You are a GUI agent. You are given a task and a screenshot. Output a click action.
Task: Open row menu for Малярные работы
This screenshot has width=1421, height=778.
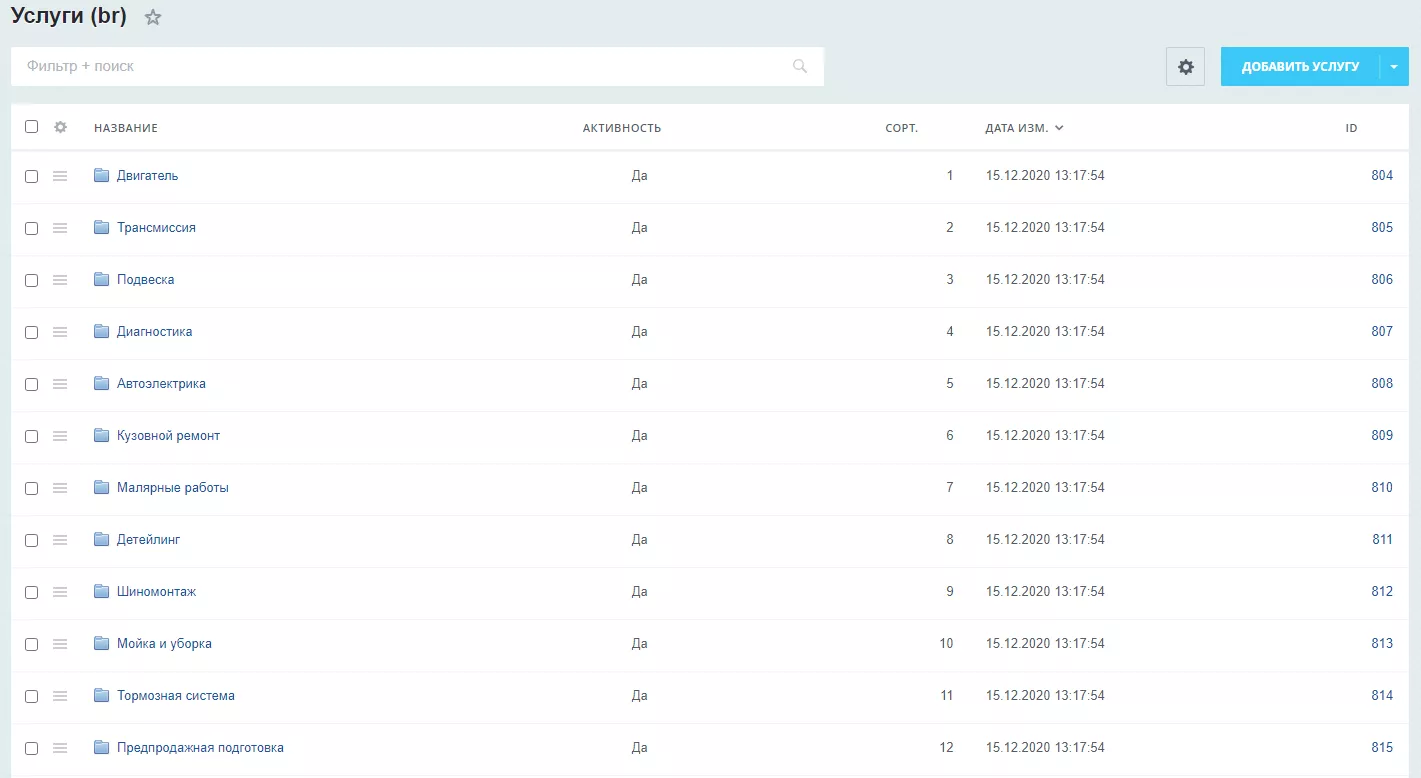click(x=60, y=488)
